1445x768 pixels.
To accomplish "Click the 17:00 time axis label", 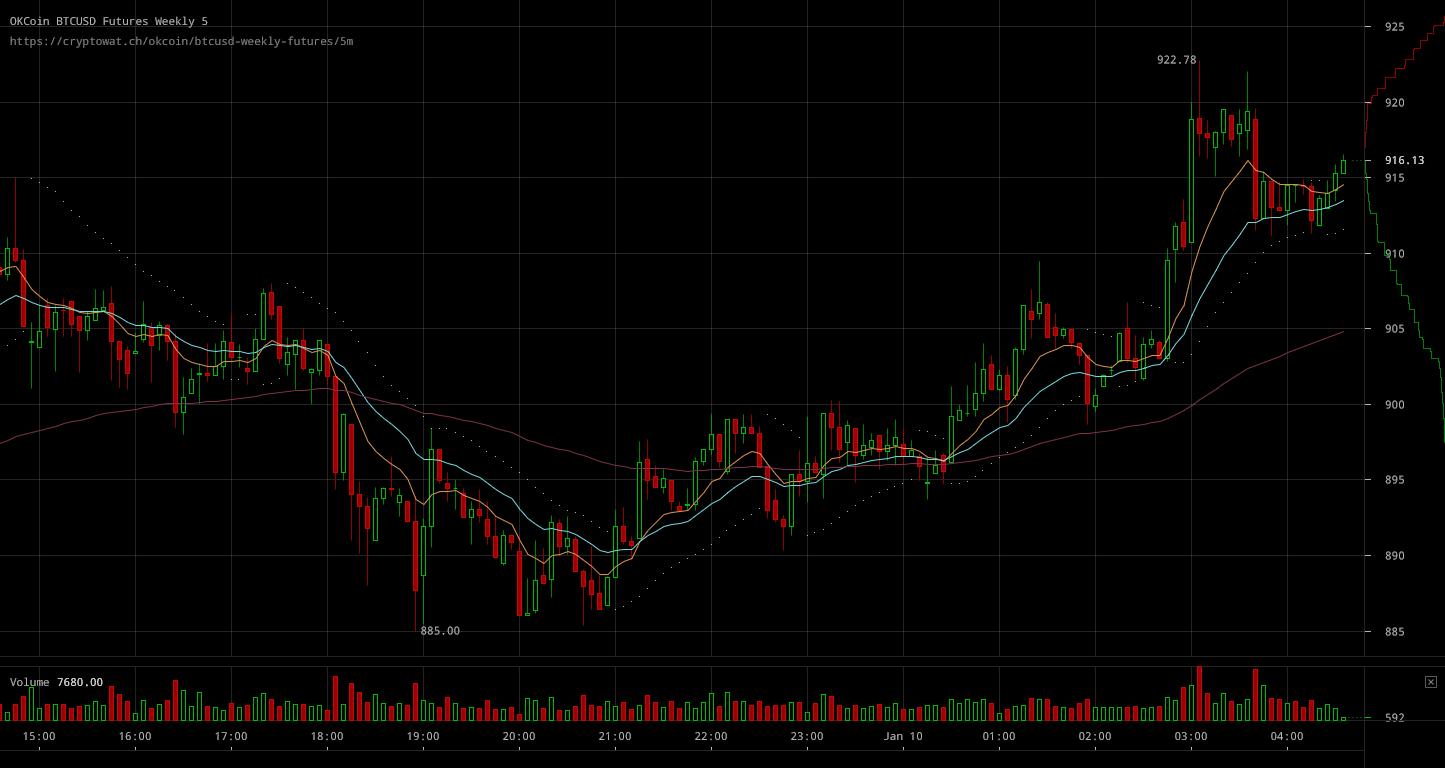I will click(x=231, y=737).
